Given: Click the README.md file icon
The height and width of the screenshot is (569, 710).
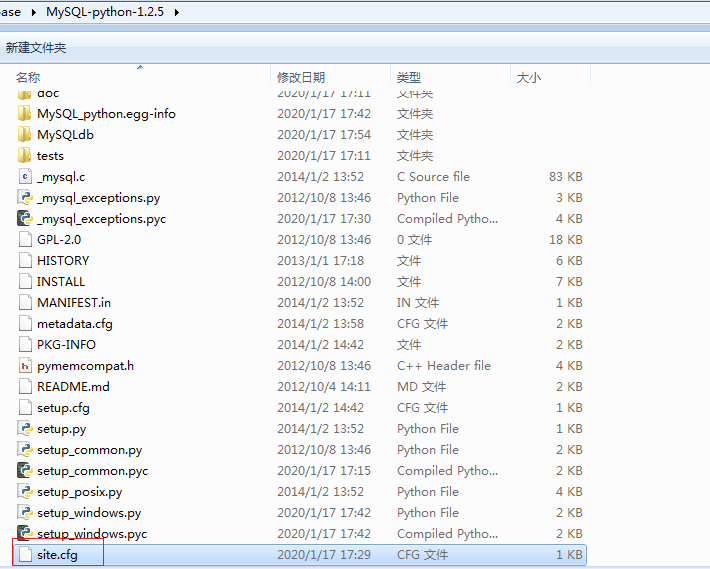Looking at the screenshot, I should click(x=25, y=386).
